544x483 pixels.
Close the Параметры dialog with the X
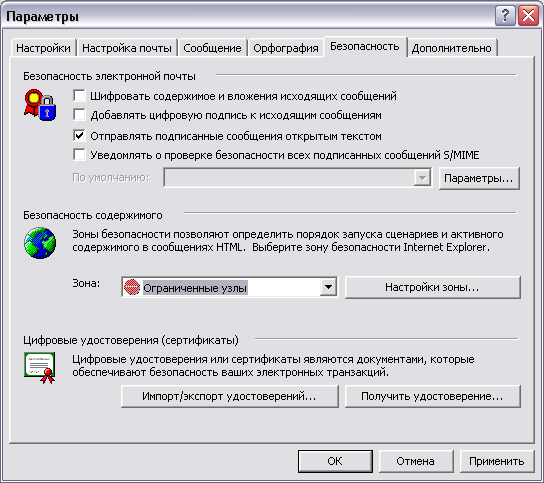coord(528,16)
